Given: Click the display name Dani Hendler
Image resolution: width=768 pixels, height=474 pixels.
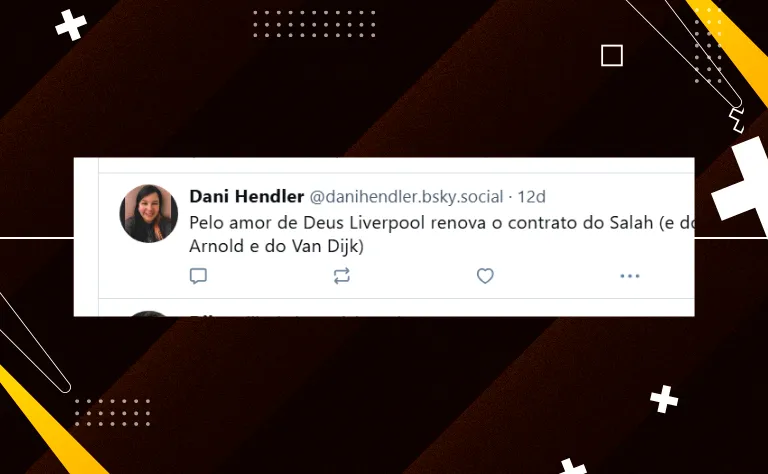Looking at the screenshot, I should 246,196.
